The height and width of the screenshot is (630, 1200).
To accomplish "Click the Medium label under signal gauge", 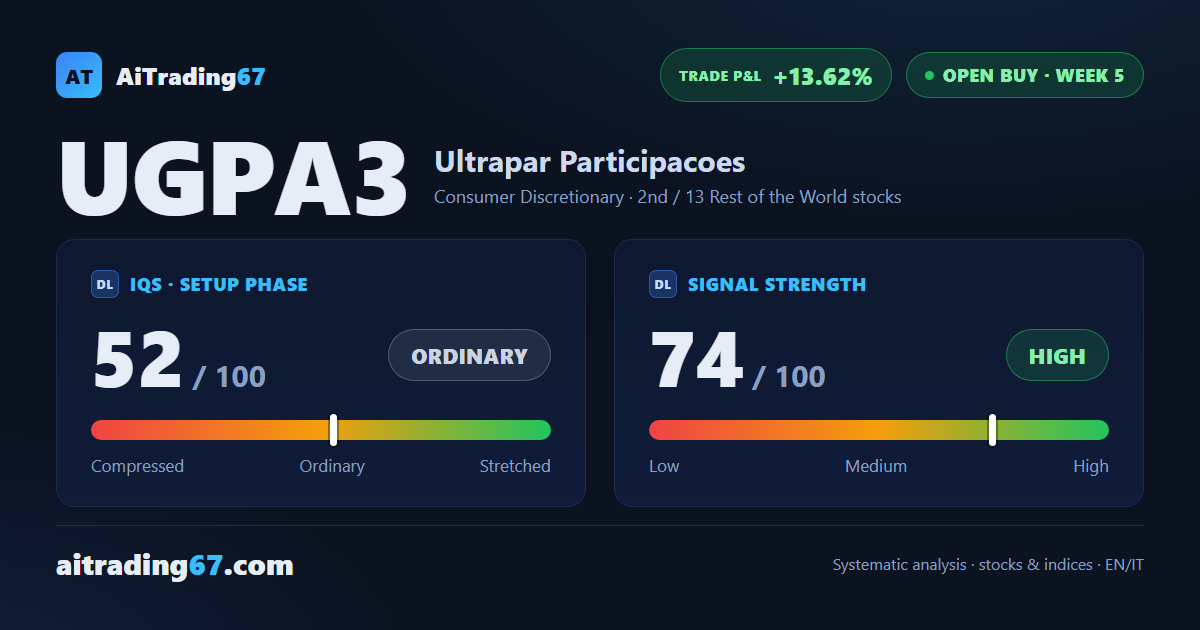I will point(876,466).
